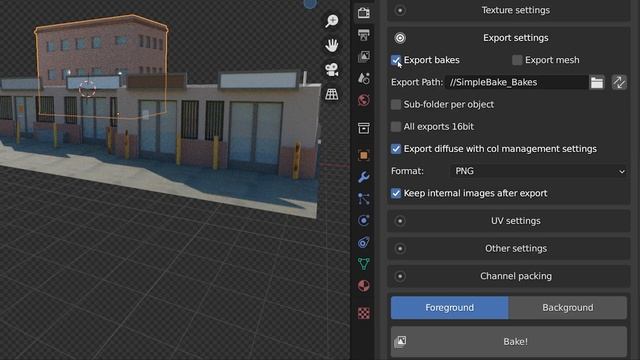Screen dimensions: 640x360
Task: Open the Texture checker tab
Action: [364, 313]
